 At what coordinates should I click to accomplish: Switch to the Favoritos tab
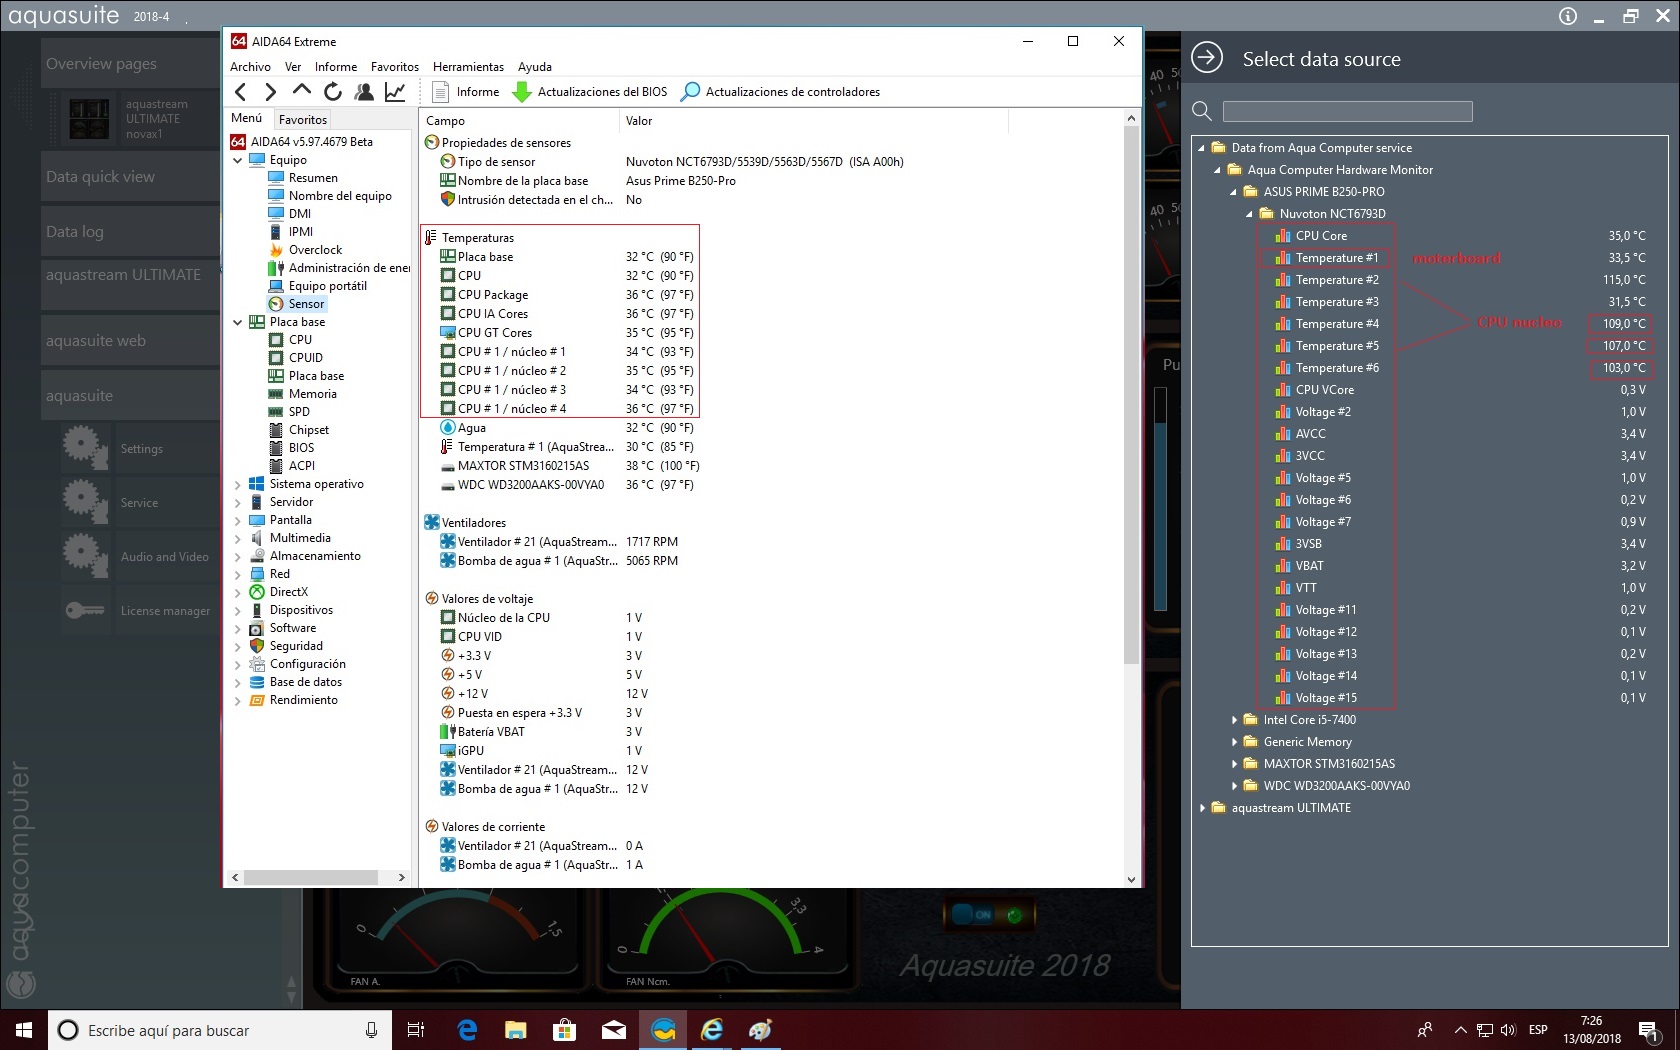pyautogui.click(x=303, y=119)
